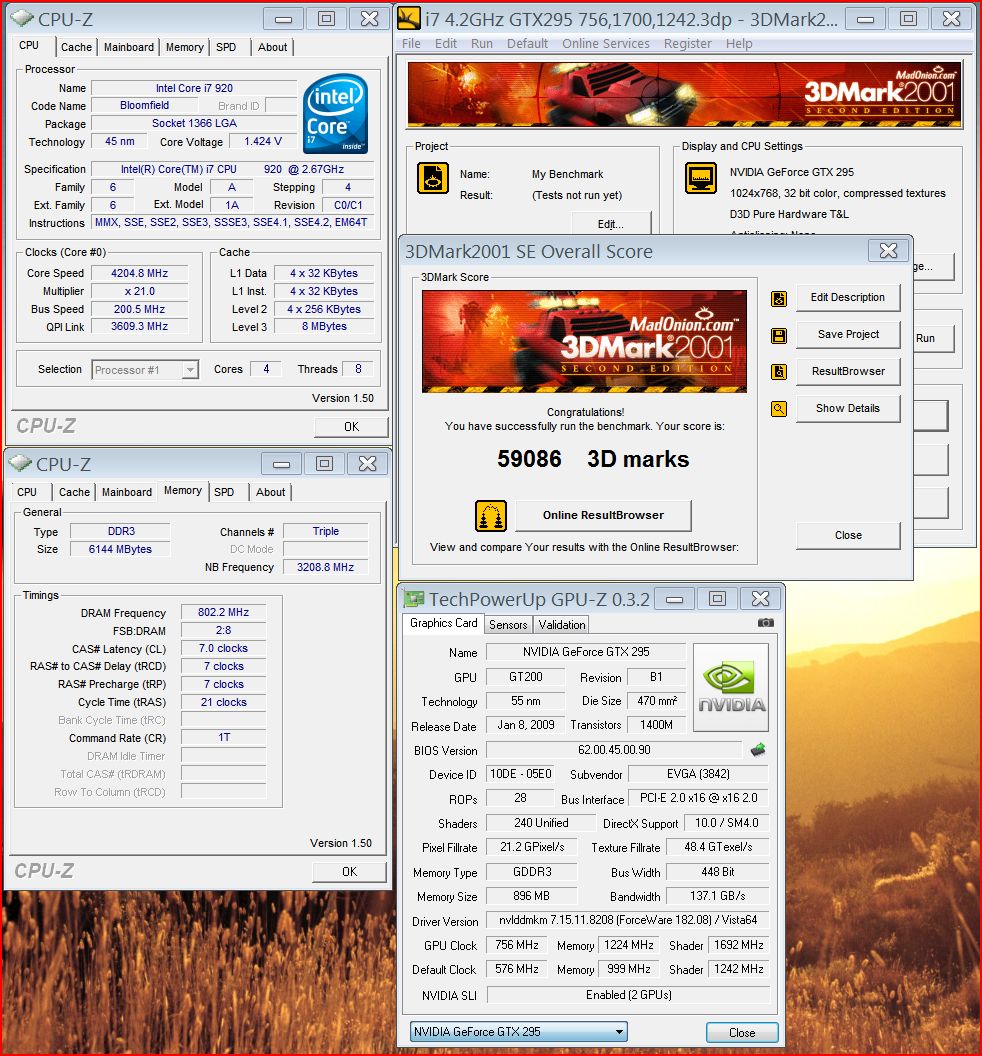Click the DRAM Frequency value 802.2 MHz
Image resolution: width=982 pixels, height=1056 pixels.
223,613
